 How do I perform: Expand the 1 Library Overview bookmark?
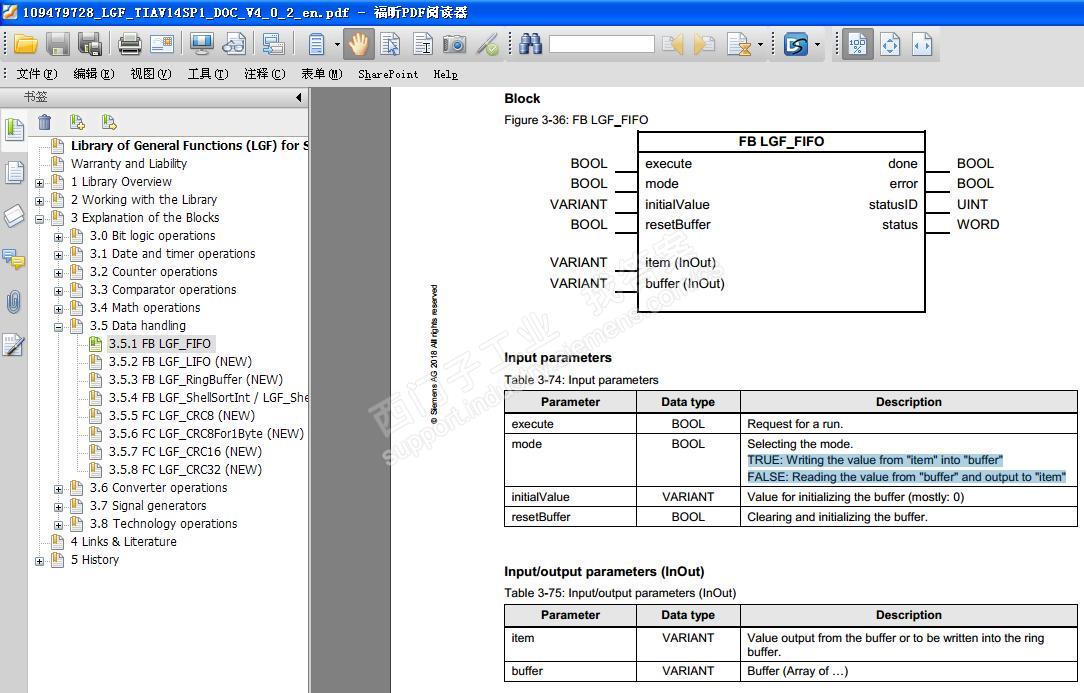(39, 183)
